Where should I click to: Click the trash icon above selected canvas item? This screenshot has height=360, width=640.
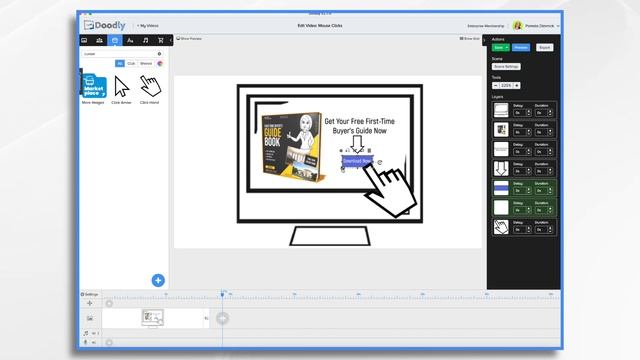tap(369, 150)
